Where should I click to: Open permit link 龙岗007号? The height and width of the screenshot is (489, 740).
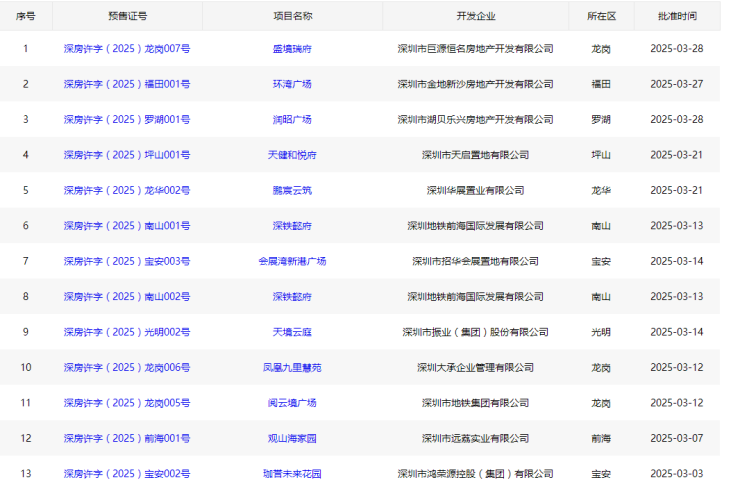126,48
